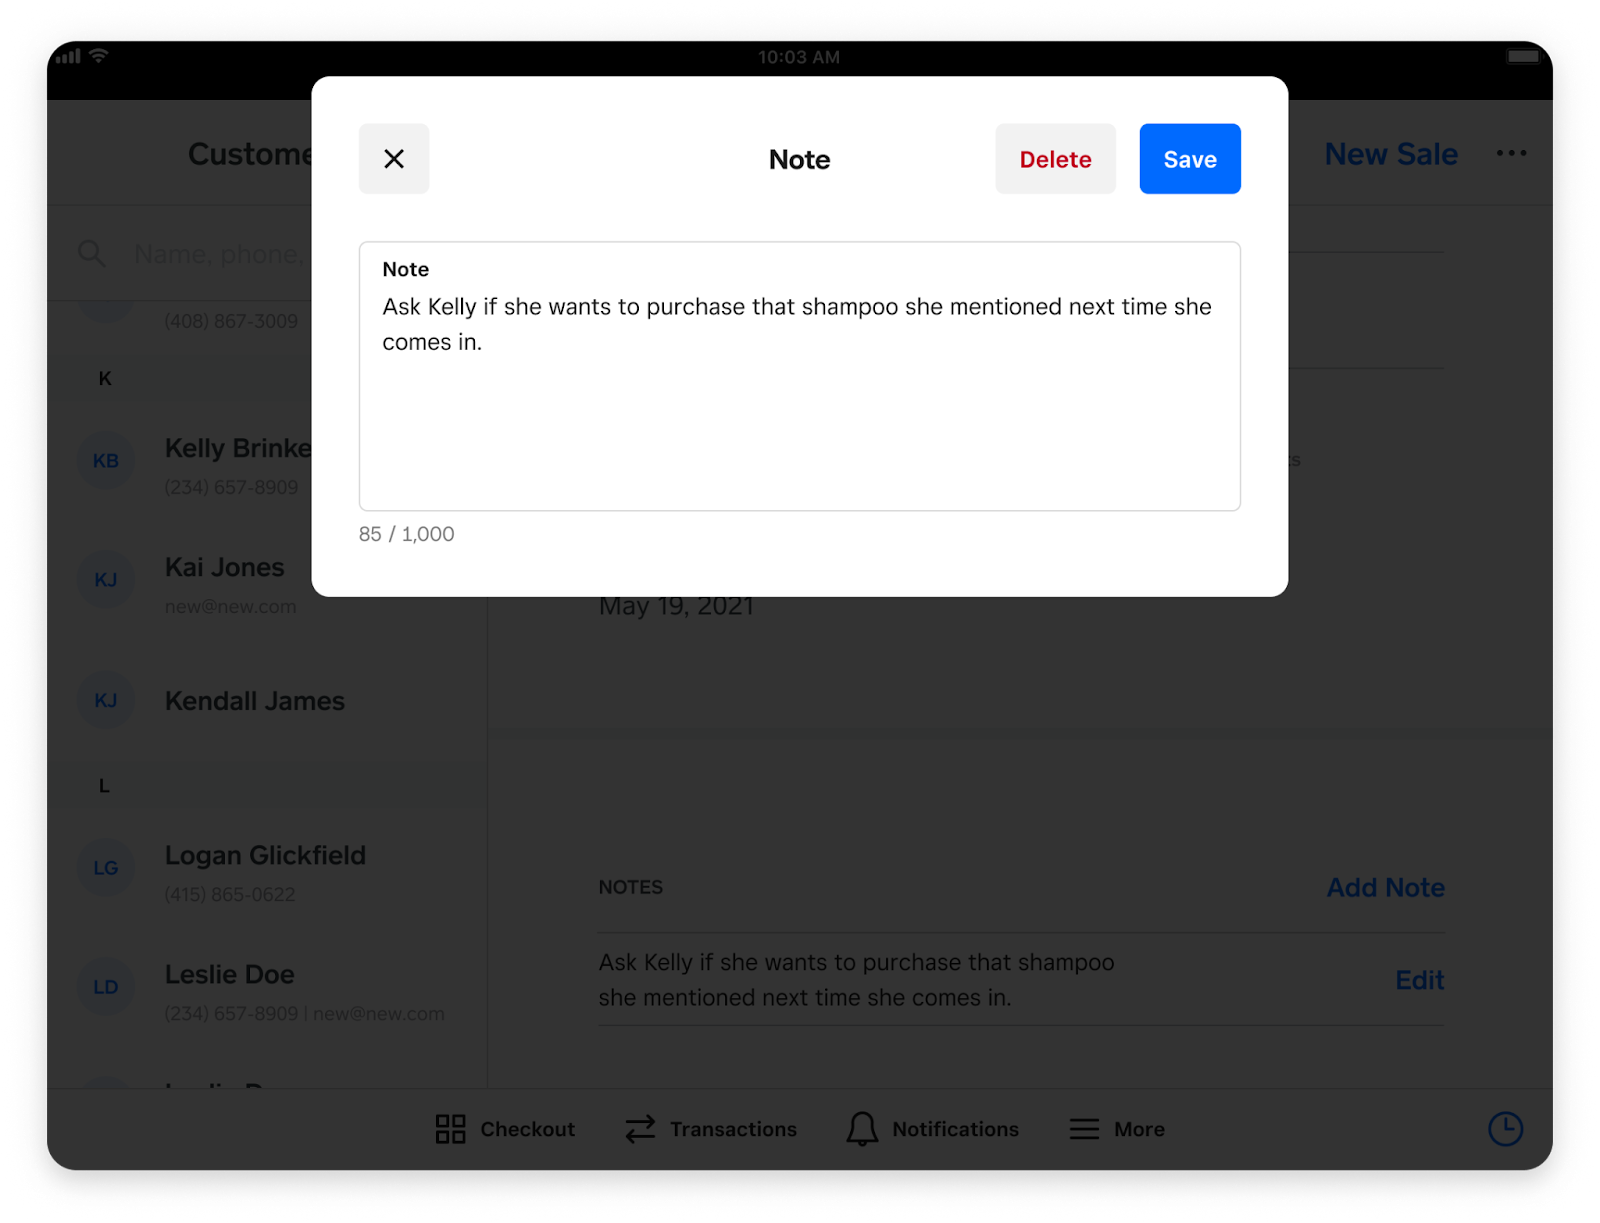Open the More hamburger menu icon

pos(1084,1129)
